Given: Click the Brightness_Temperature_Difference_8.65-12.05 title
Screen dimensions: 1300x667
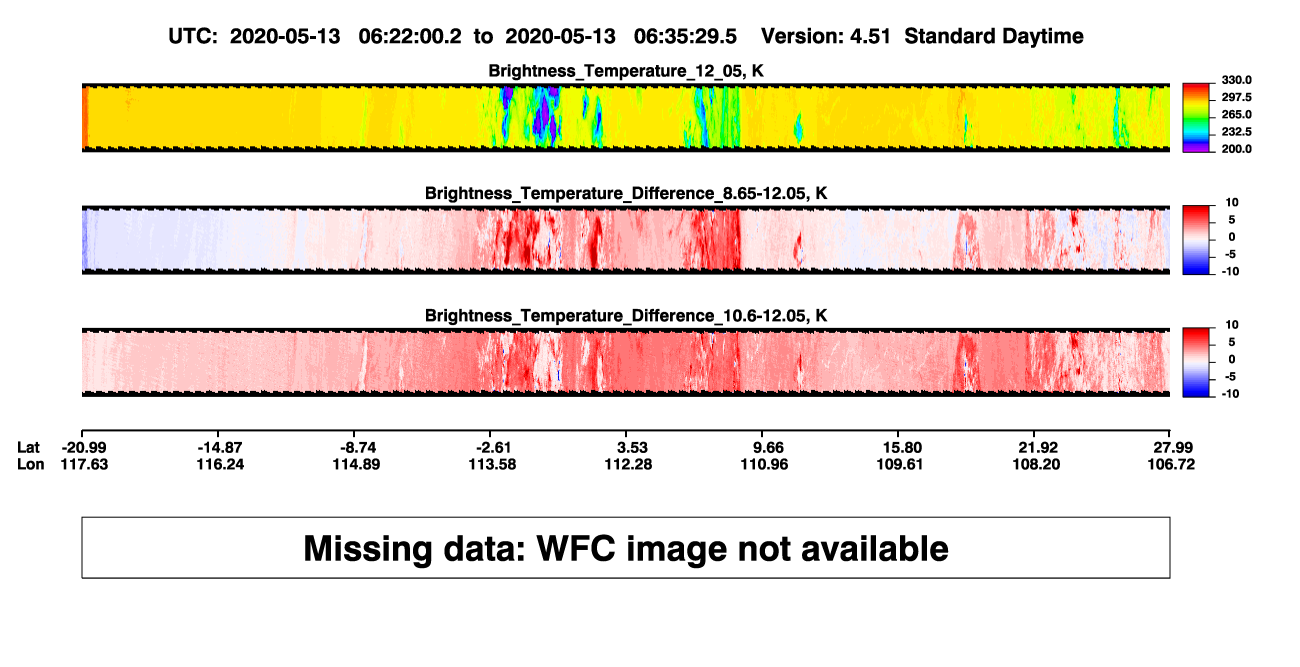Looking at the screenshot, I should pyautogui.click(x=626, y=193).
